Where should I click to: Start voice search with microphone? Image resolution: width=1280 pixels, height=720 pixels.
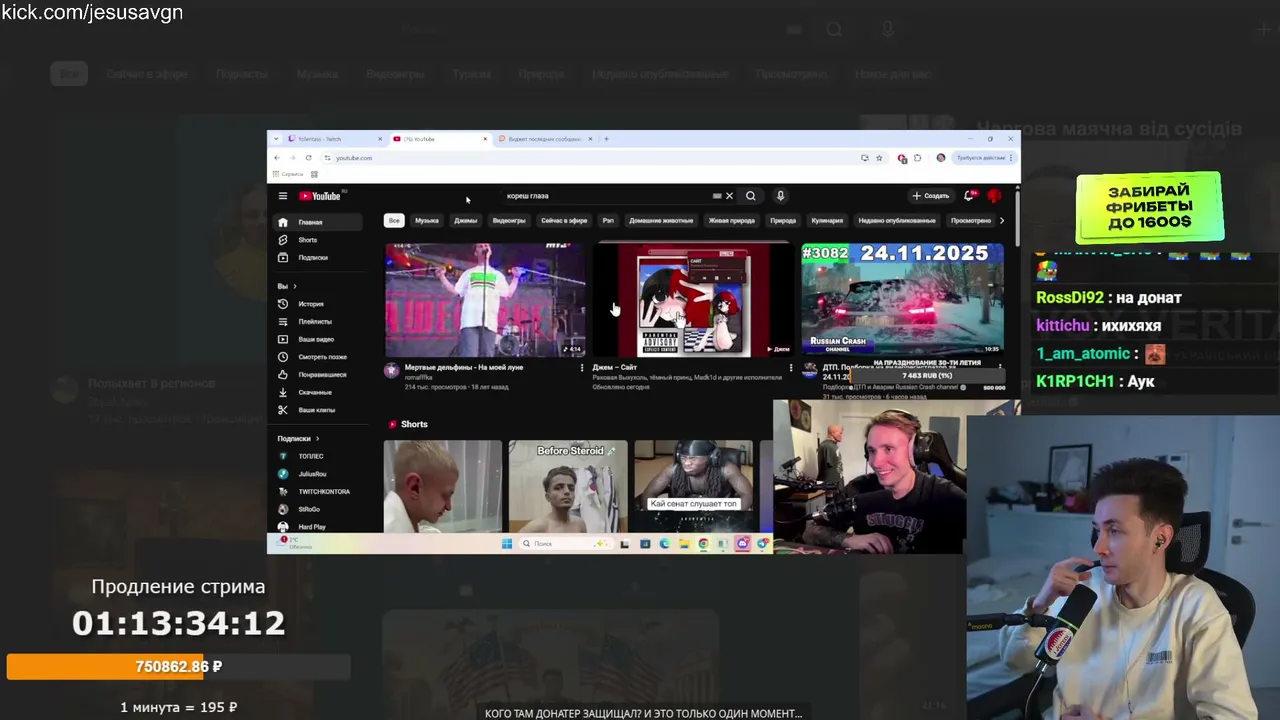pos(780,196)
